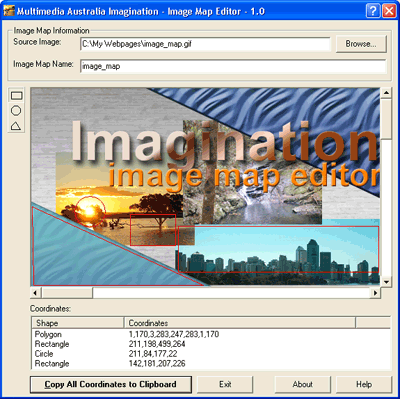This screenshot has width=400, height=399.
Task: Click the application icon in title bar
Action: (x=8, y=11)
